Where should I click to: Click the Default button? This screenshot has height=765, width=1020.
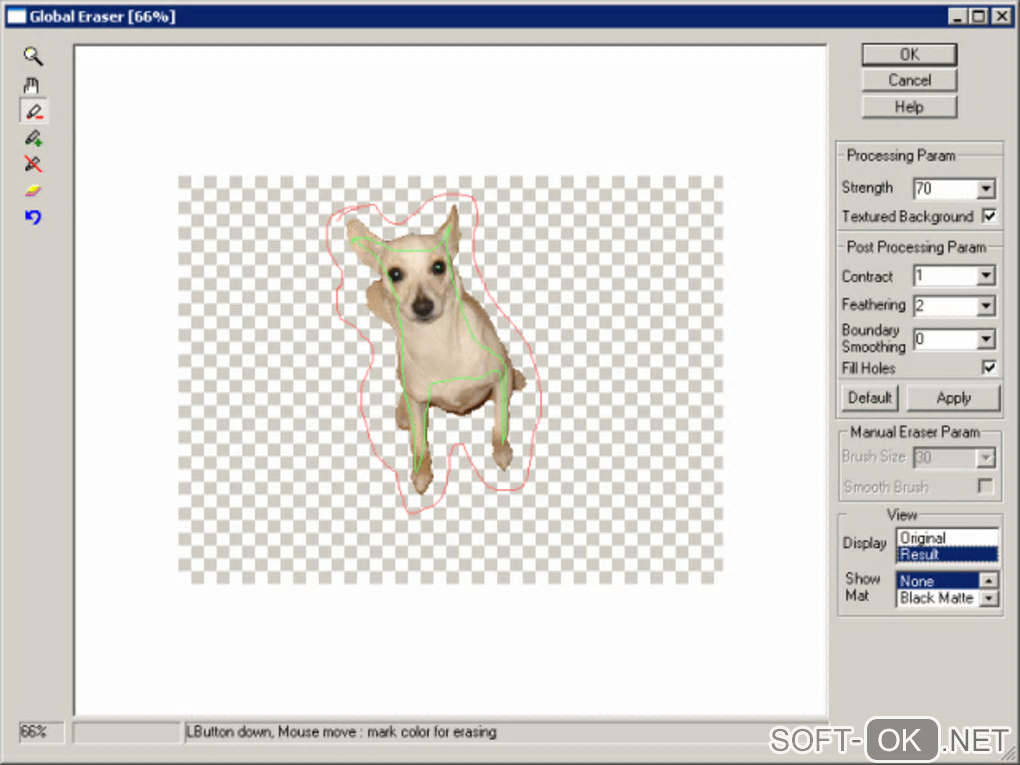870,397
